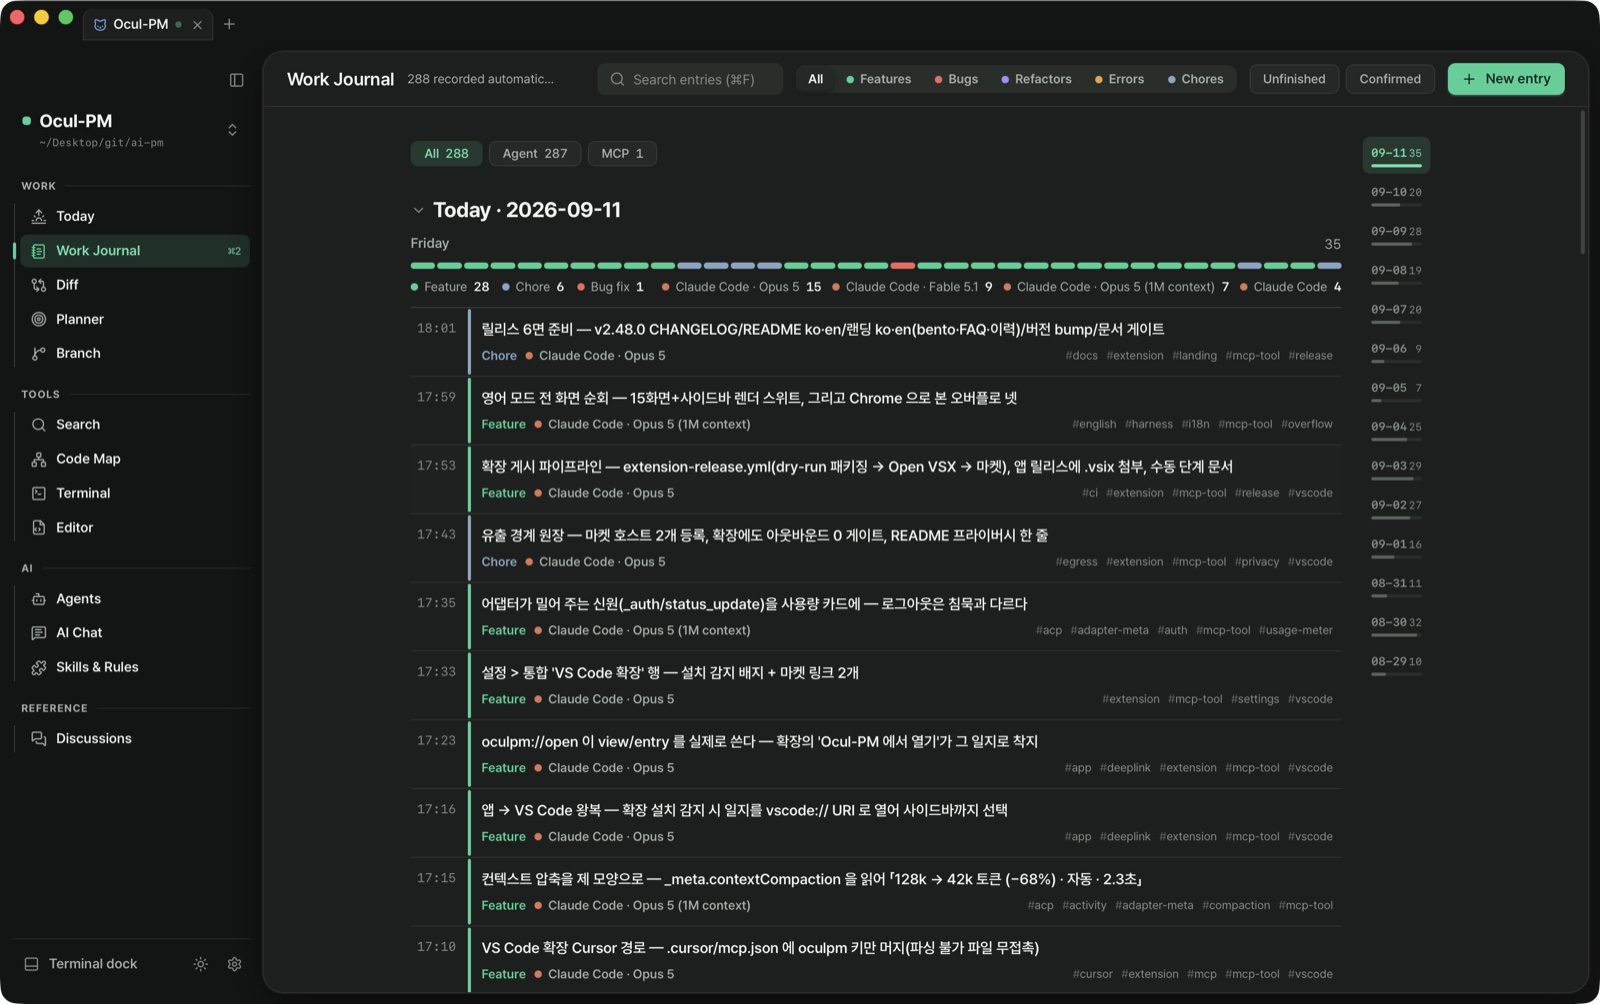Screen dimensions: 1600x1004
Task: Jump to 09-11 in date timeline
Action: point(1396,155)
